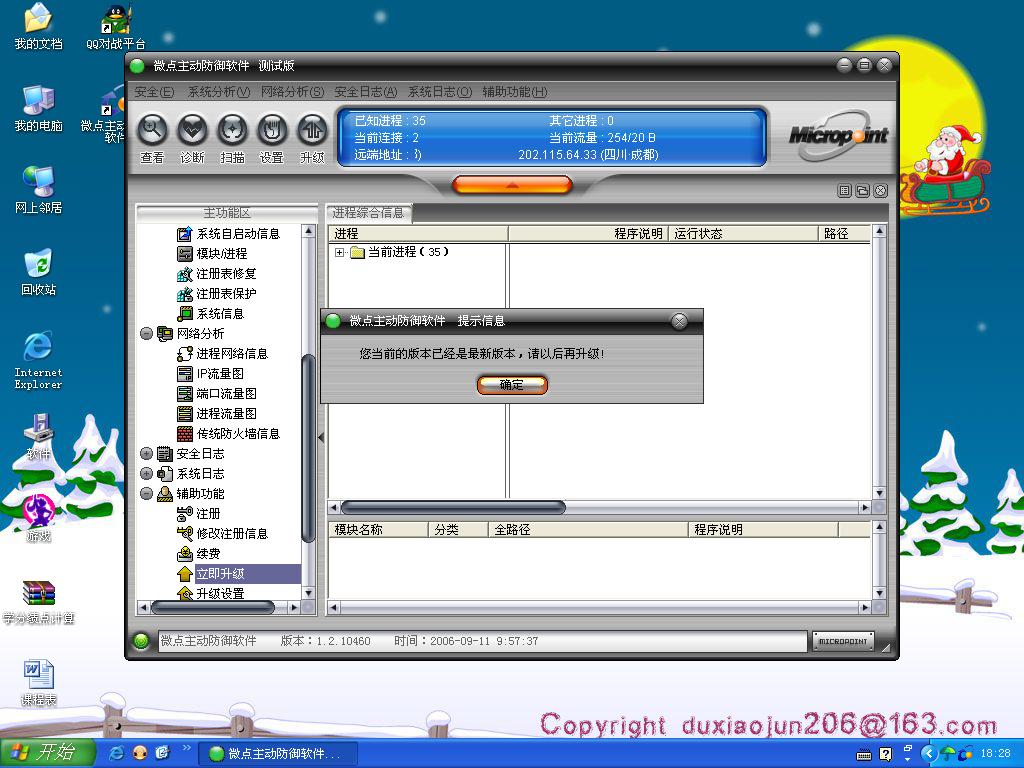The width and height of the screenshot is (1024, 768).
Task: Hide the left panel with the splitter arrow
Action: point(321,438)
